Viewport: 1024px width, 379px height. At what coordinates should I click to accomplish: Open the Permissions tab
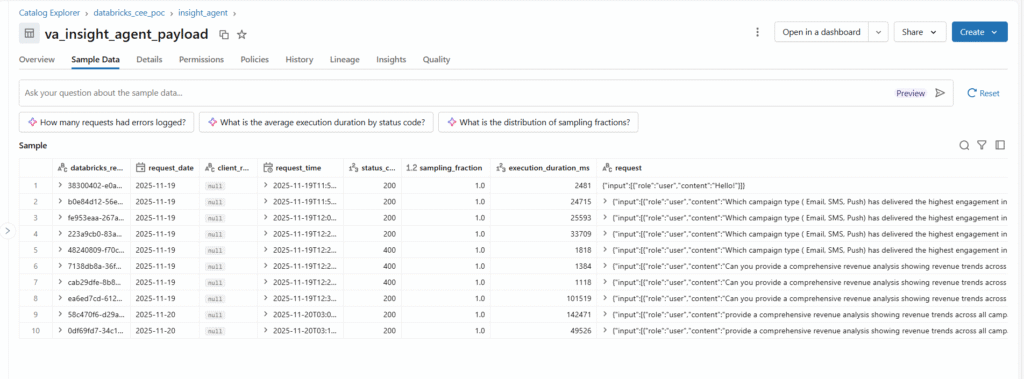tap(201, 59)
